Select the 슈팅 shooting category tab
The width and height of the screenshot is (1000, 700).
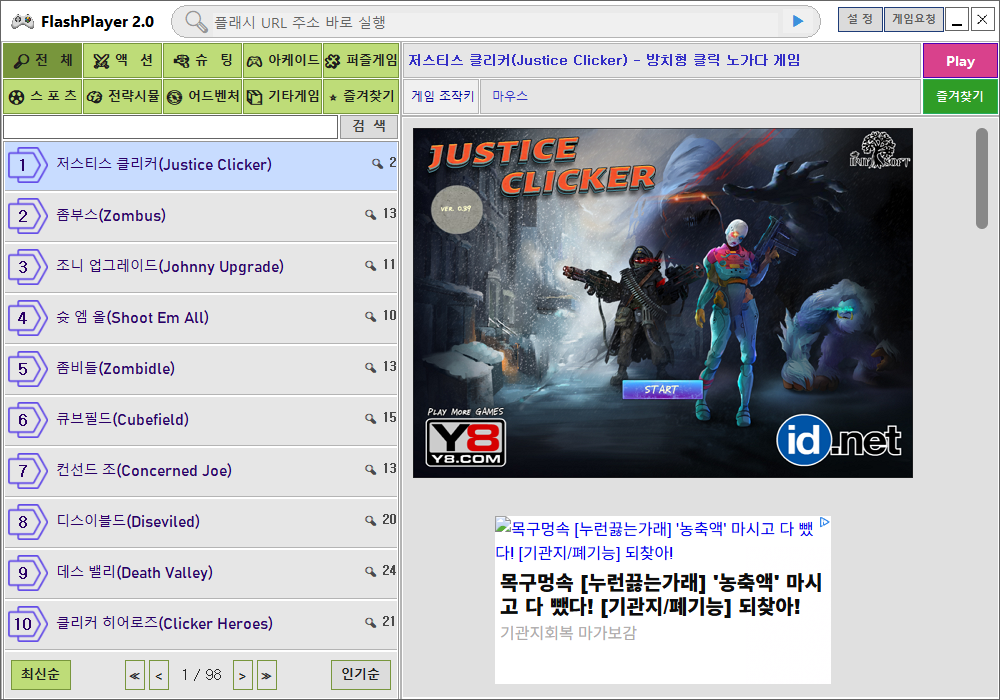pyautogui.click(x=202, y=61)
